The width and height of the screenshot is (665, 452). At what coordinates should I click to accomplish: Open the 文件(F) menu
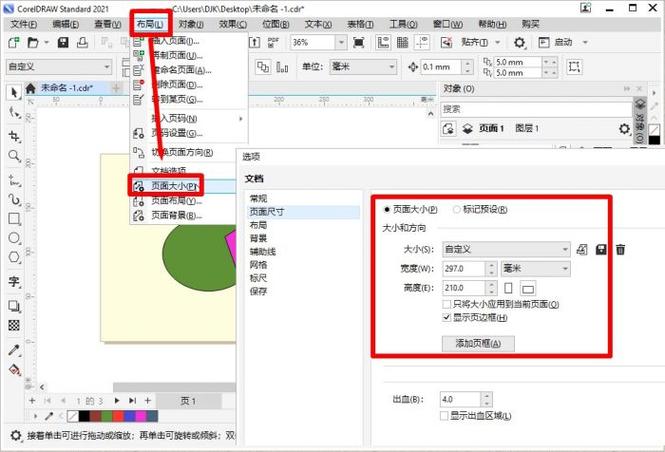pos(24,25)
